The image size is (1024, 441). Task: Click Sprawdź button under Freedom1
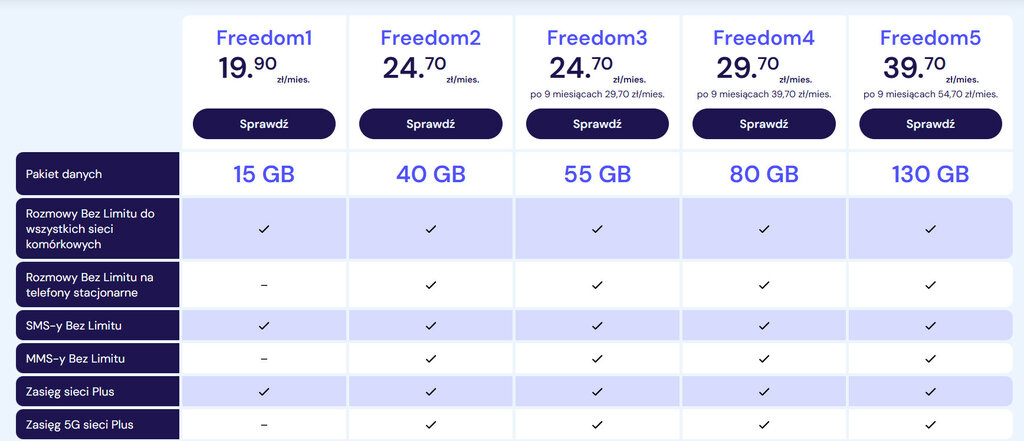(x=264, y=124)
